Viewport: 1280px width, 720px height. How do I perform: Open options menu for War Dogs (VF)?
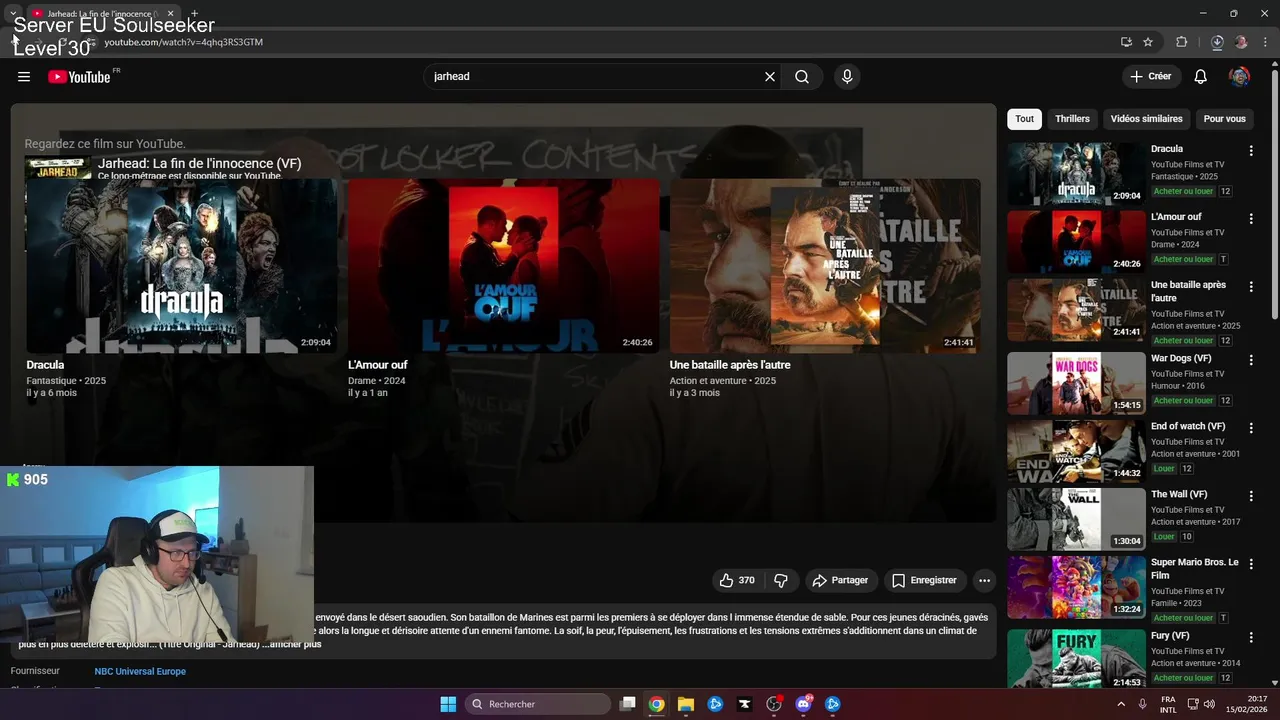point(1251,360)
